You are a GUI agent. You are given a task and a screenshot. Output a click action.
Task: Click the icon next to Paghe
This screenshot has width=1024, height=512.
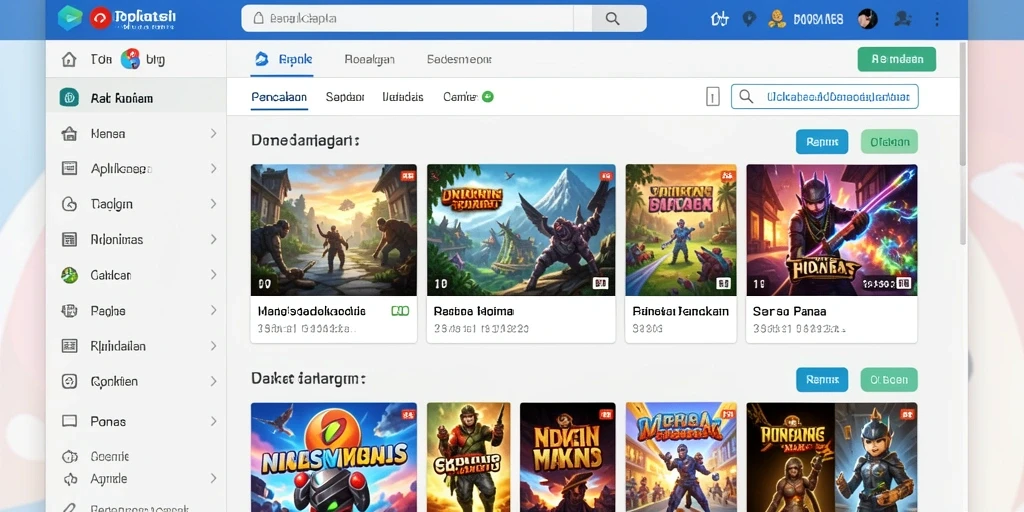(69, 311)
